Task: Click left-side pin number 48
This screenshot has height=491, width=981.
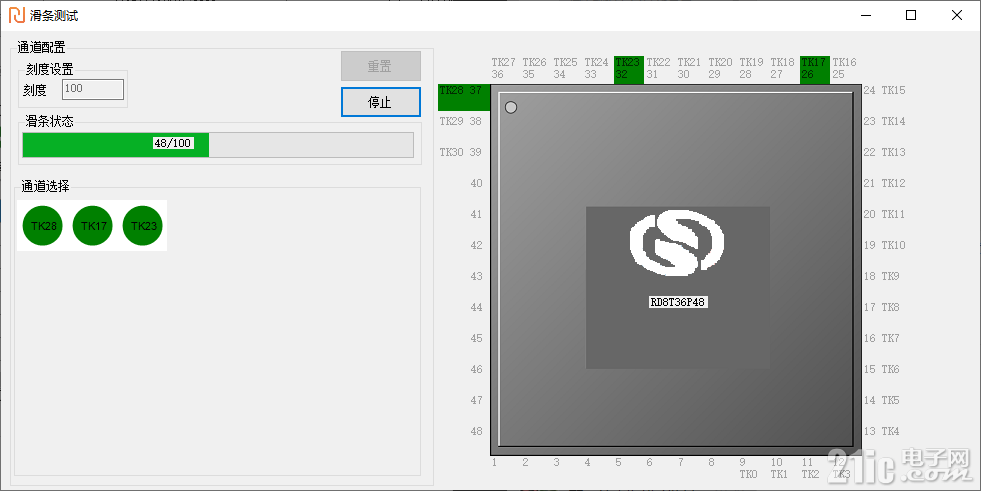Action: (x=477, y=431)
